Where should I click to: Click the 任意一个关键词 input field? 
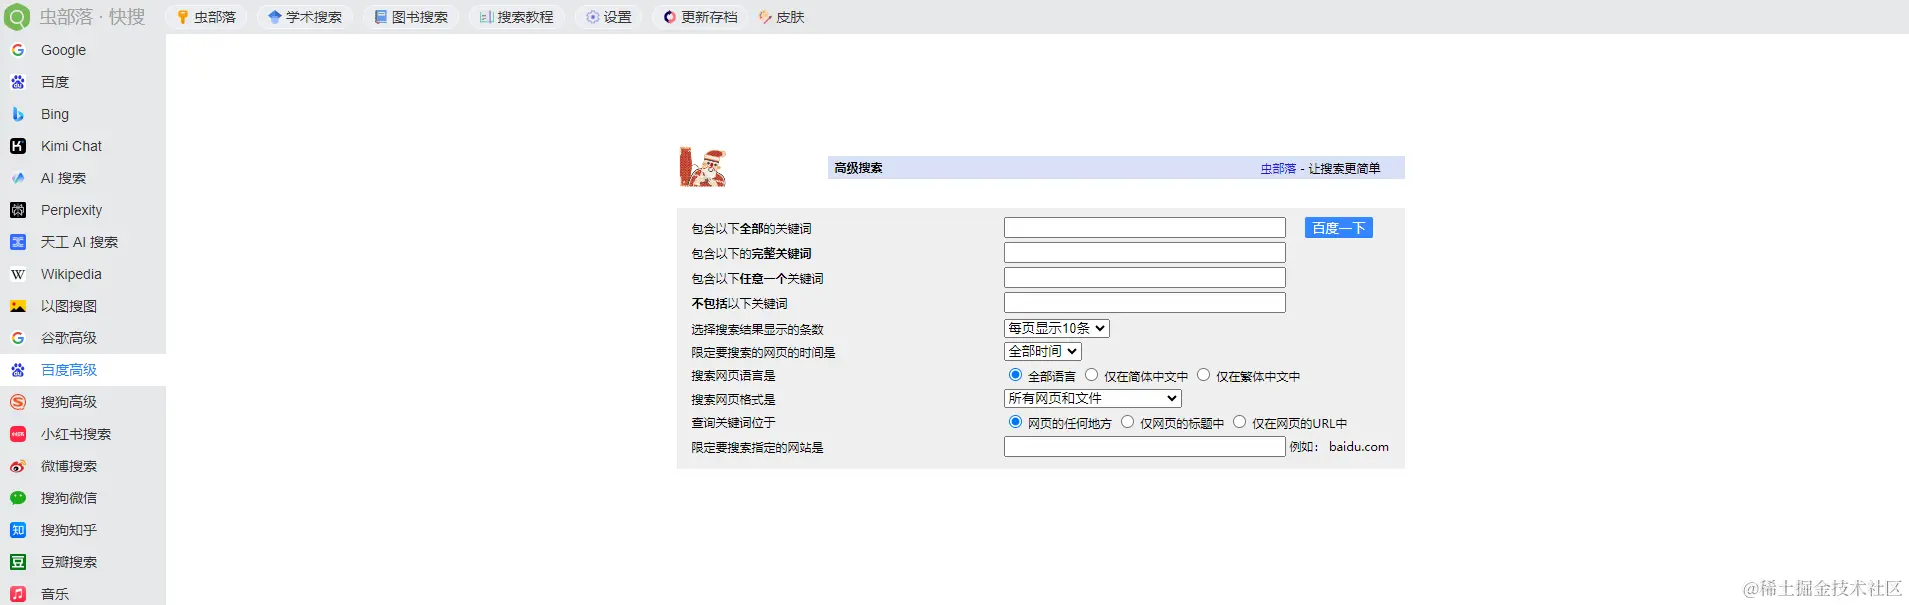[1144, 278]
